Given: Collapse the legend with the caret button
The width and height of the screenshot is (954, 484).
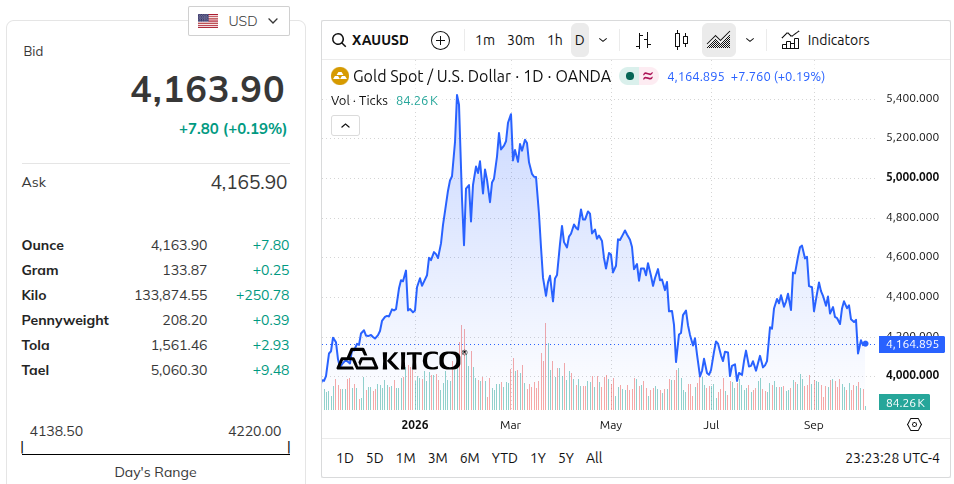Looking at the screenshot, I should [346, 126].
